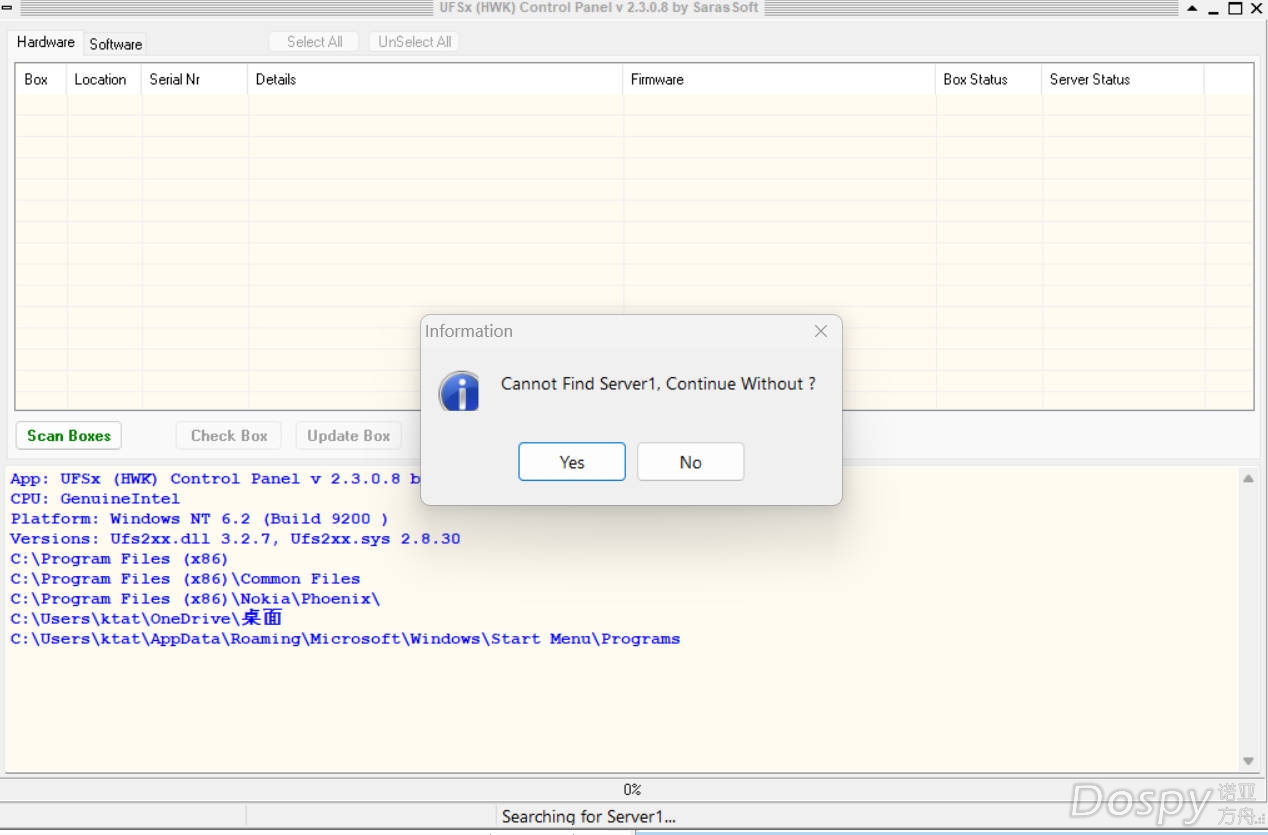1268x835 pixels.
Task: Click the Firmware column header
Action: coord(779,80)
